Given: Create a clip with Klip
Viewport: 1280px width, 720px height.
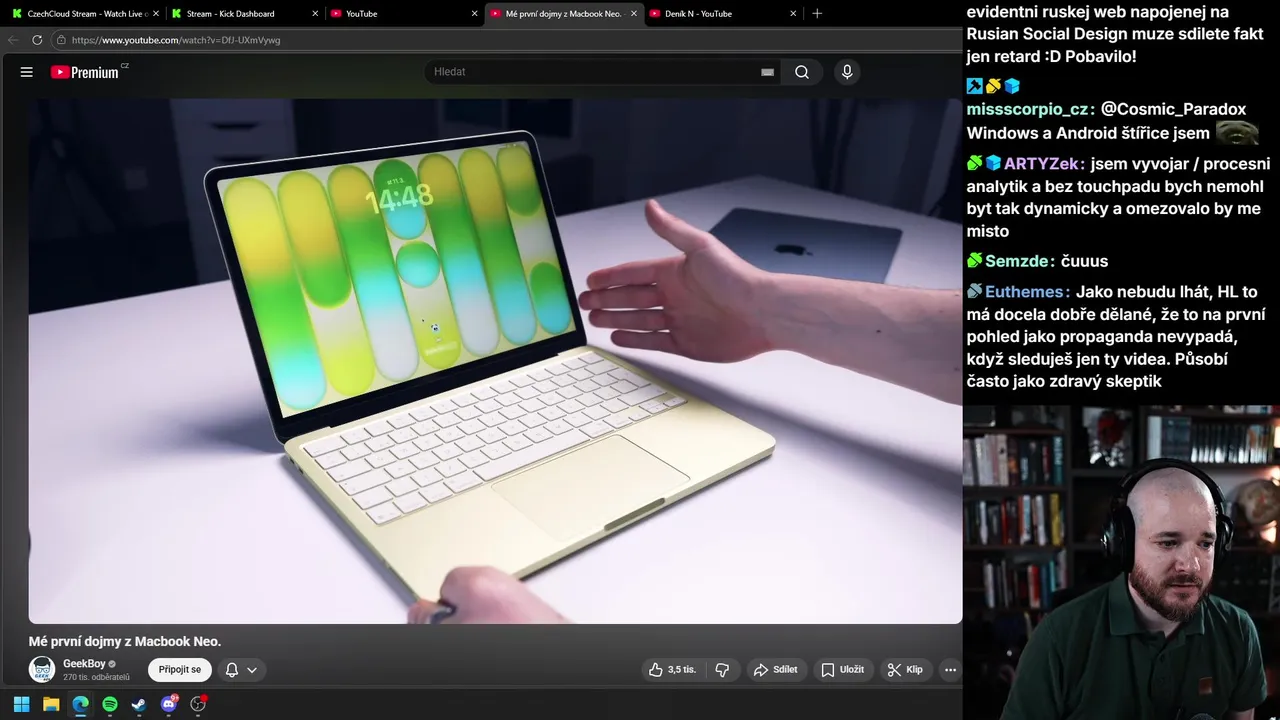Looking at the screenshot, I should (906, 670).
